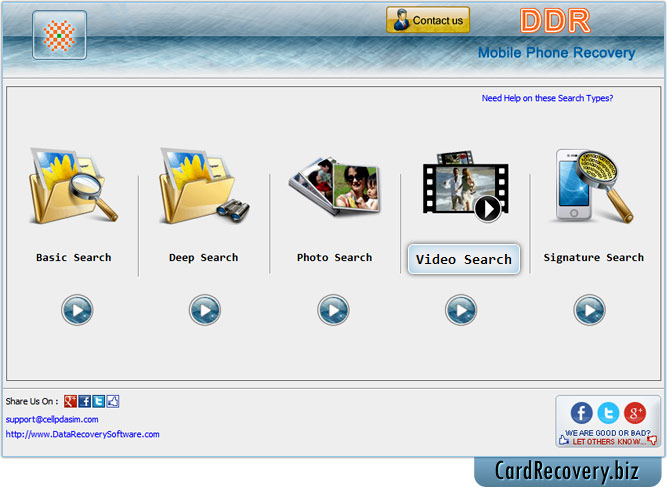This screenshot has width=667, height=487.
Task: Share on Google Plus small icon
Action: coord(70,401)
